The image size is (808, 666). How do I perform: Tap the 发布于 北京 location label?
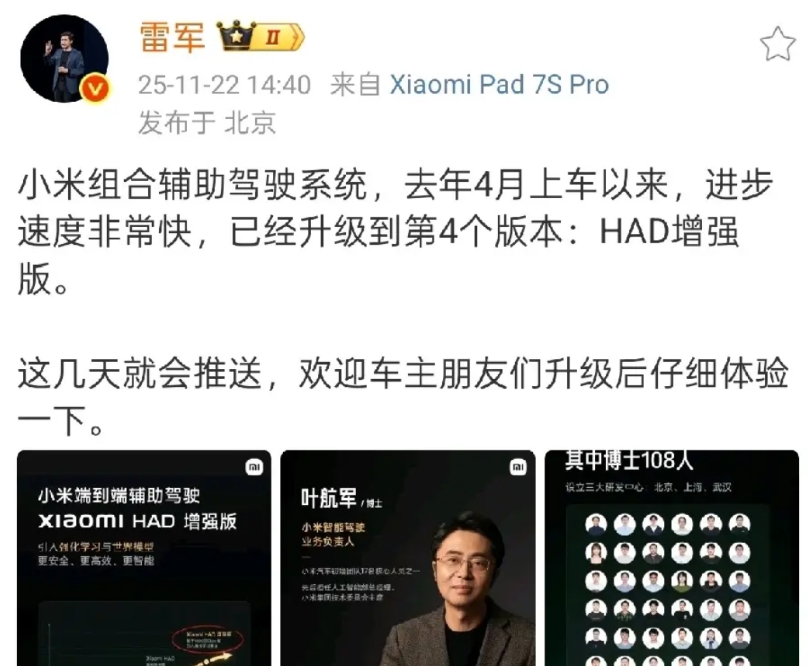coord(207,123)
